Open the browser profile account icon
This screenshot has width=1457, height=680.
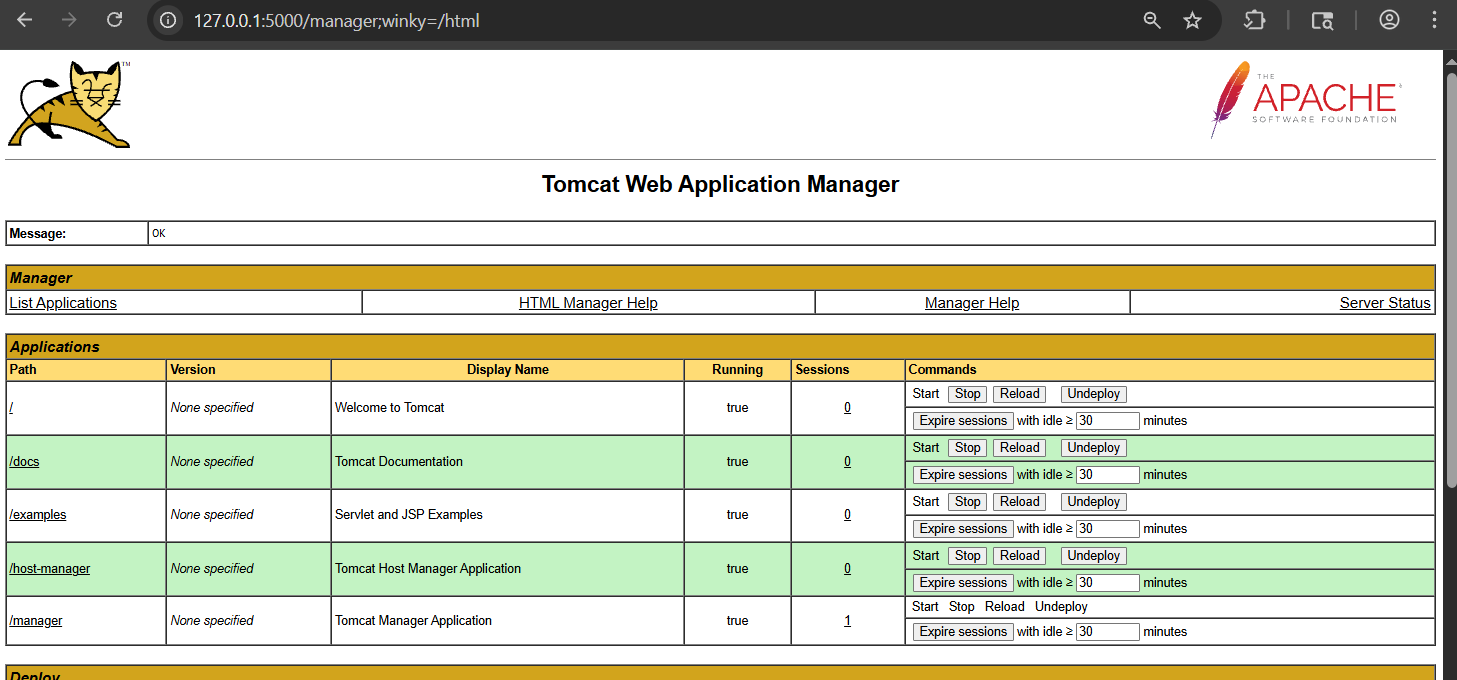(1389, 20)
